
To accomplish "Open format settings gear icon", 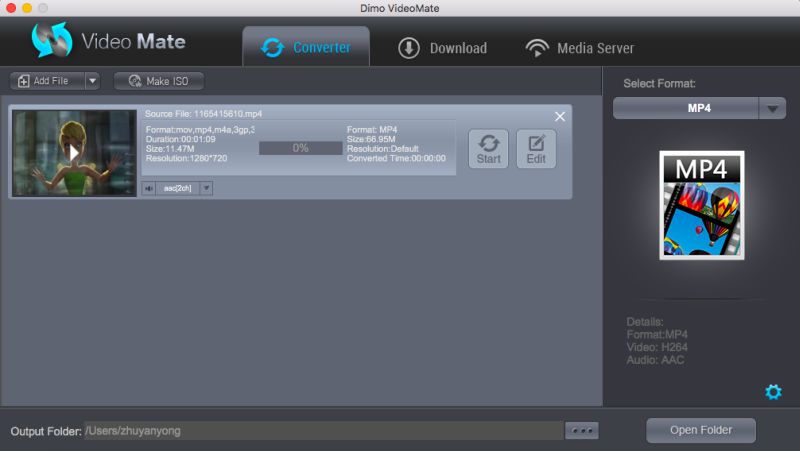I will 773,392.
